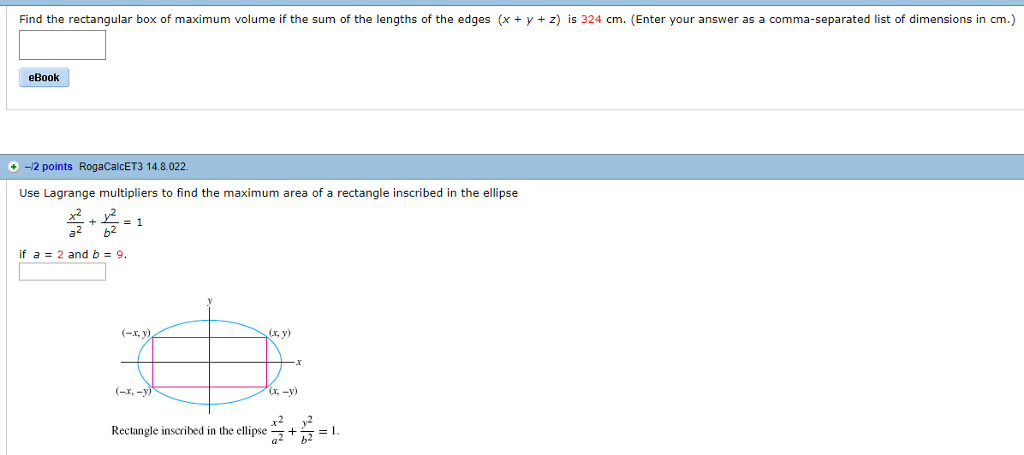Viewport: 1024px width, 455px height.
Task: Click the ellipse maximum area answer field
Action: click(x=62, y=272)
